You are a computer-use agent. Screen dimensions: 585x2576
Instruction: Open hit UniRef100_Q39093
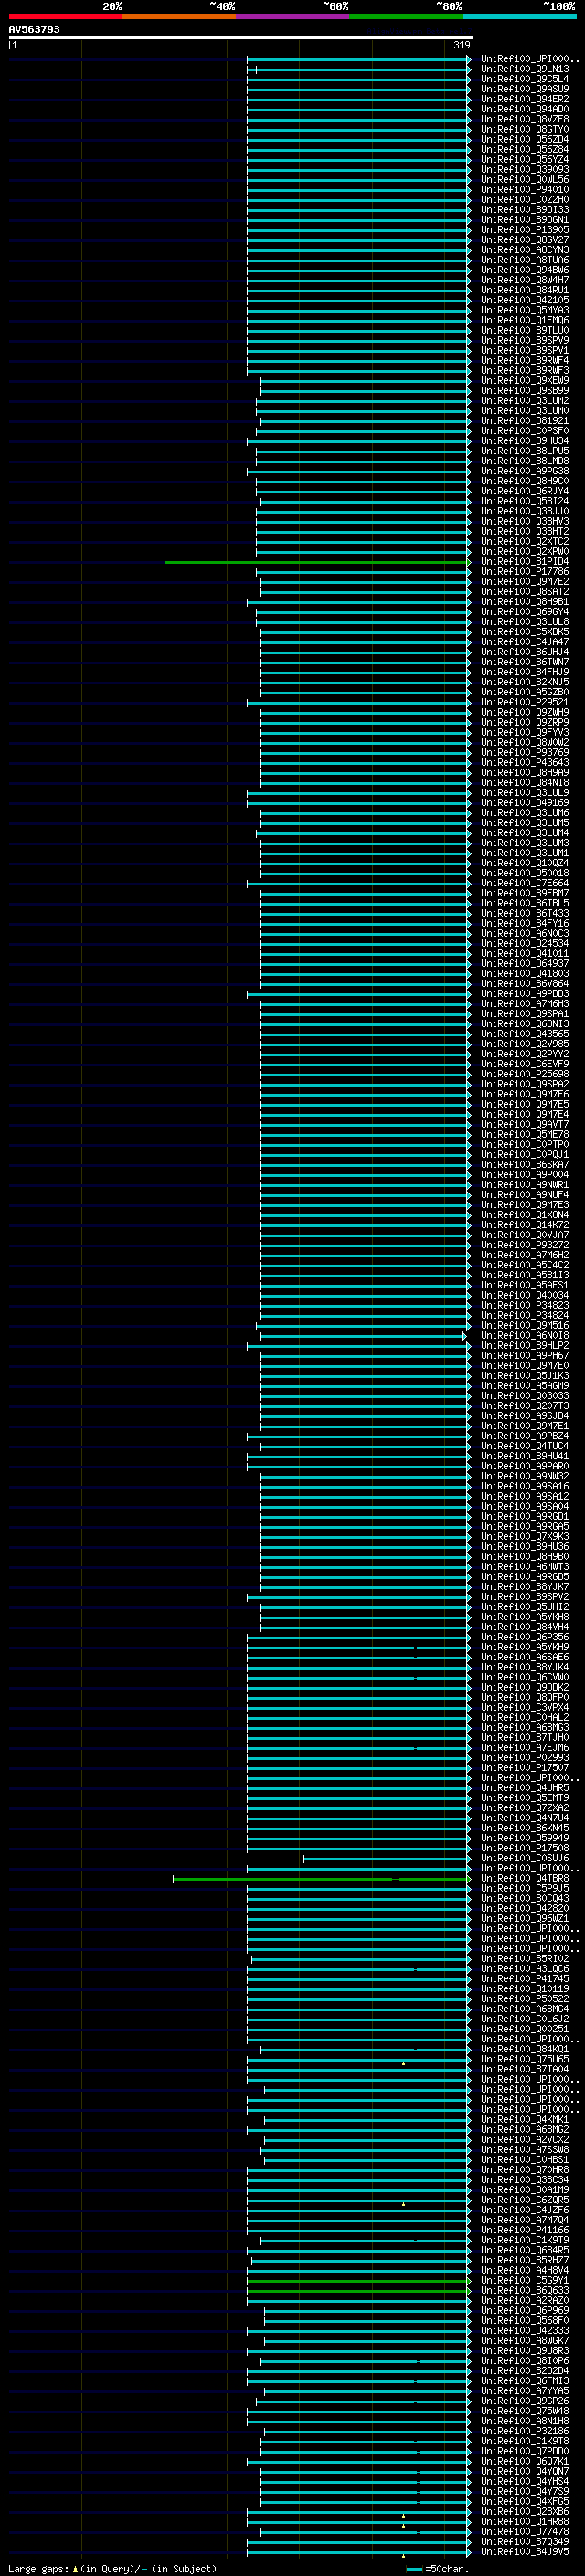524,169
